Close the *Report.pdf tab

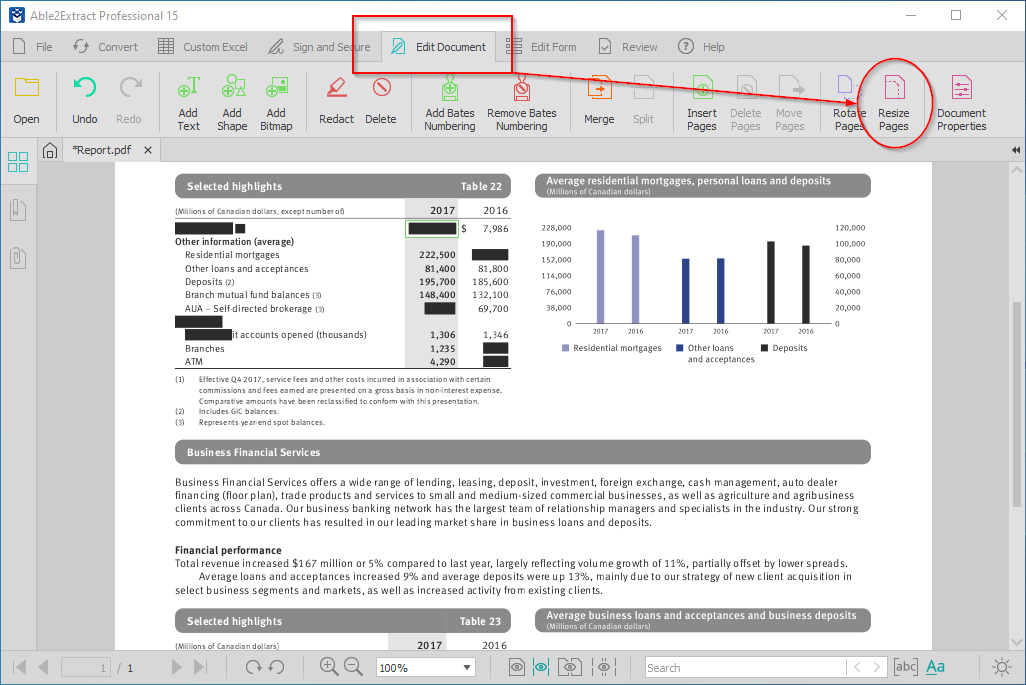click(148, 150)
